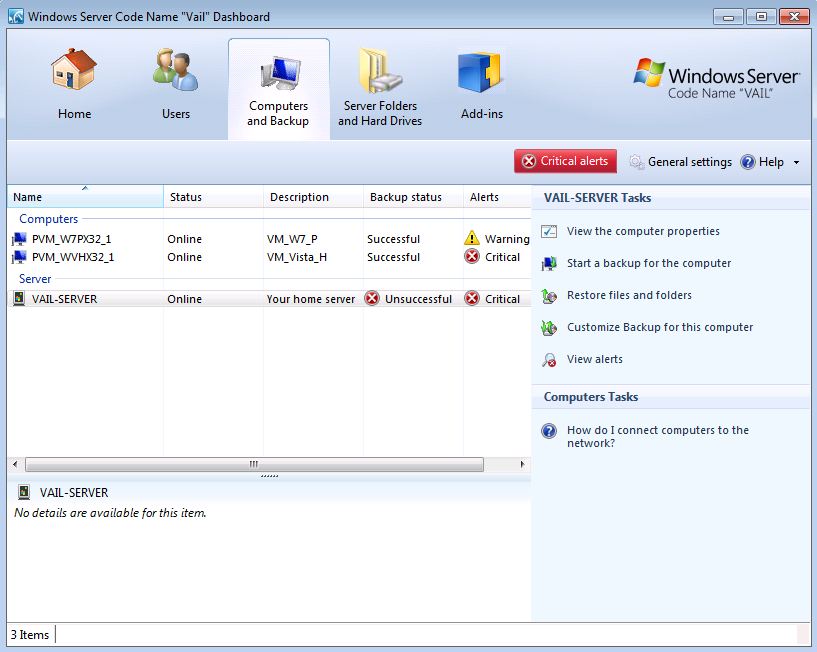Image resolution: width=817 pixels, height=652 pixels.
Task: Show the red Critical alerts button
Action: coord(565,161)
